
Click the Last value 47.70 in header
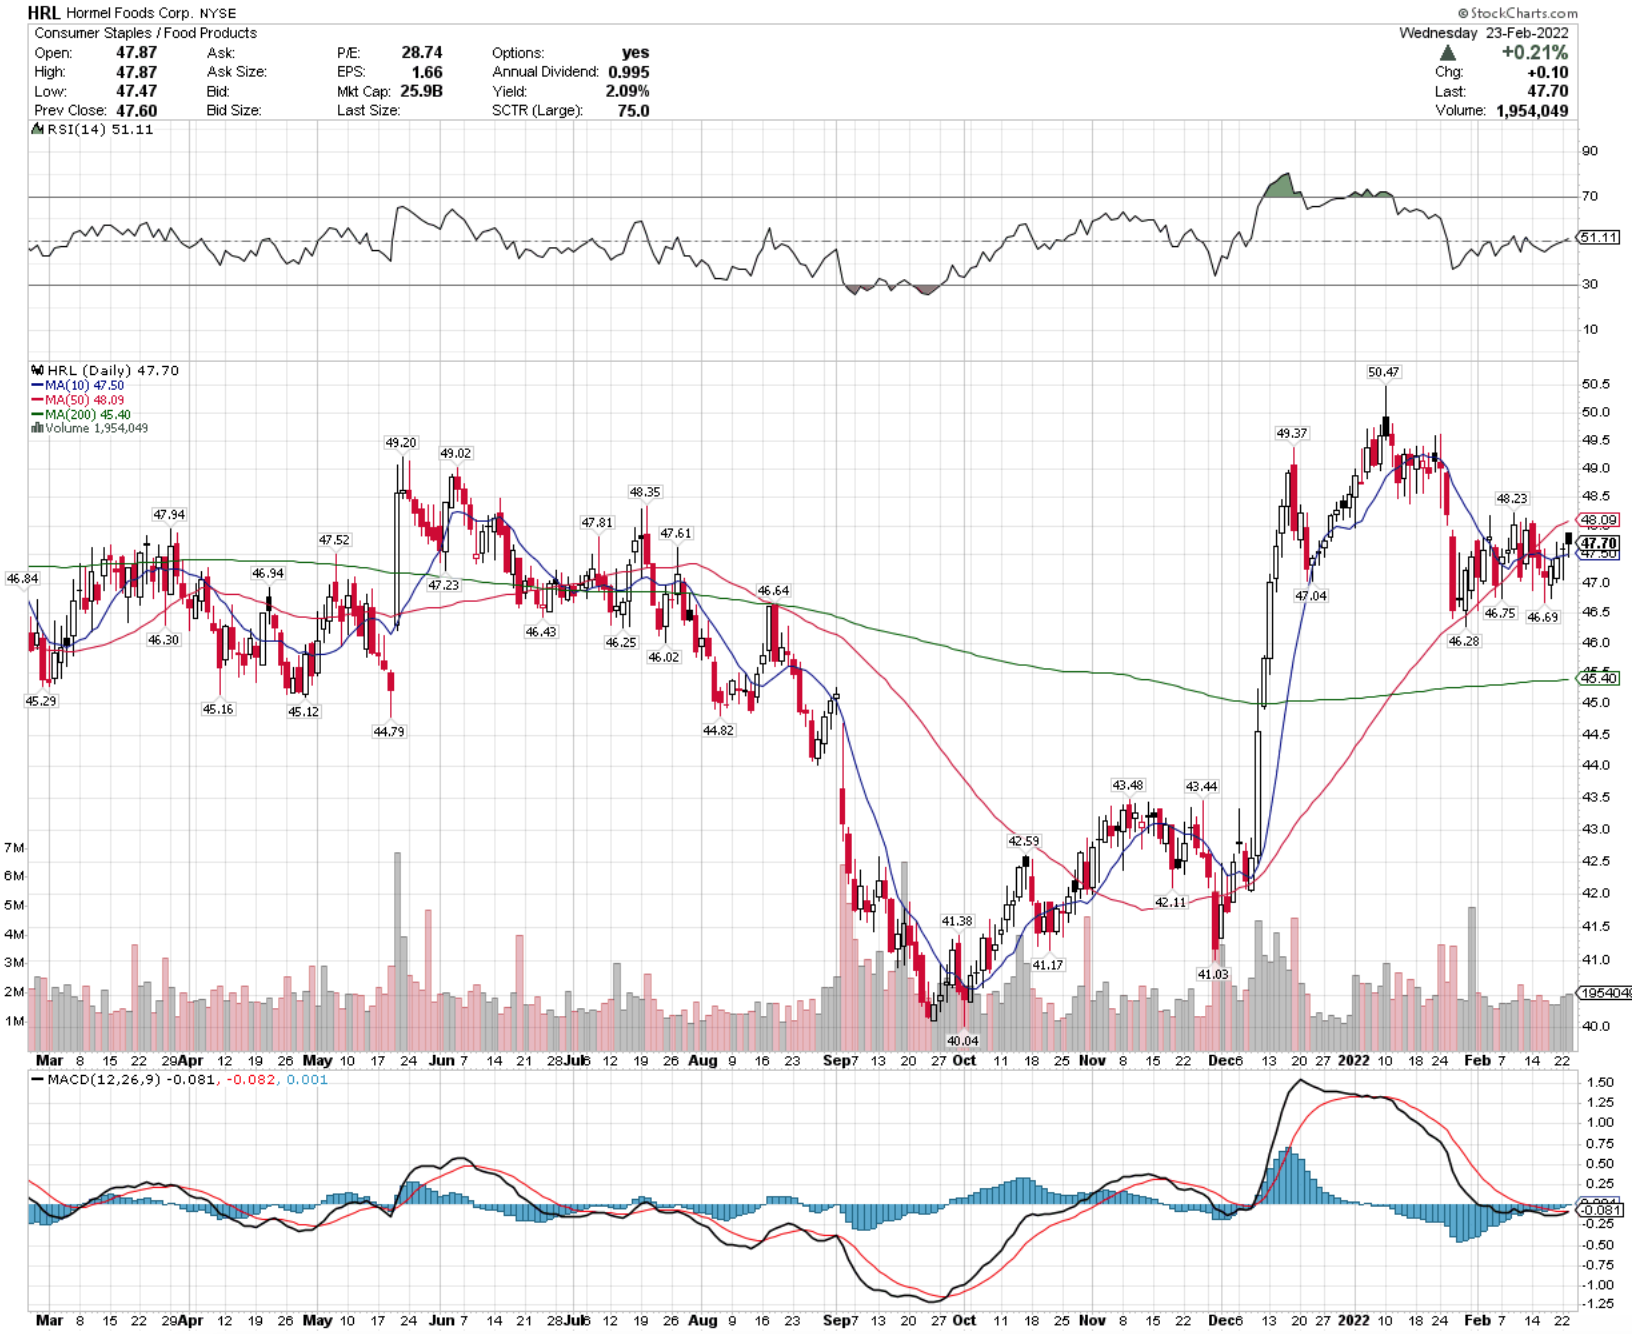[1547, 91]
